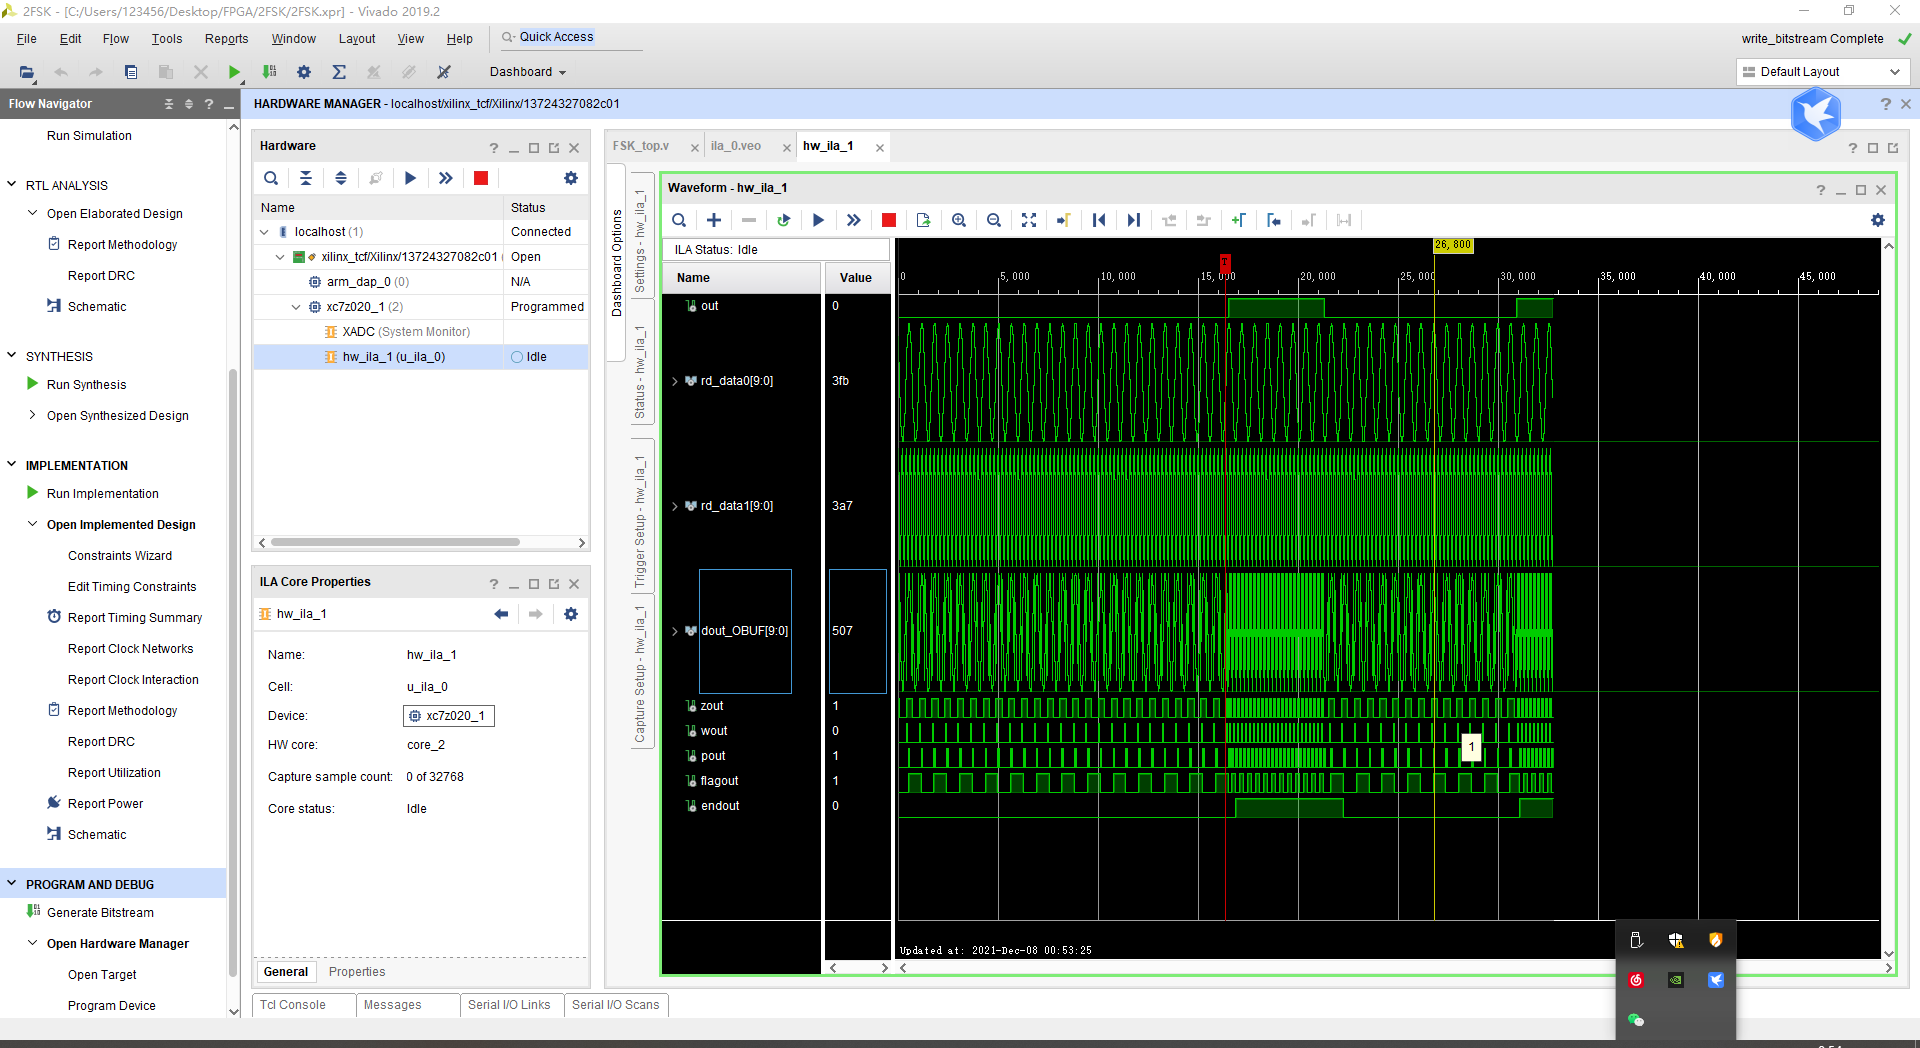
Task: Click the yellow 26,800 cursor marker
Action: point(1453,245)
